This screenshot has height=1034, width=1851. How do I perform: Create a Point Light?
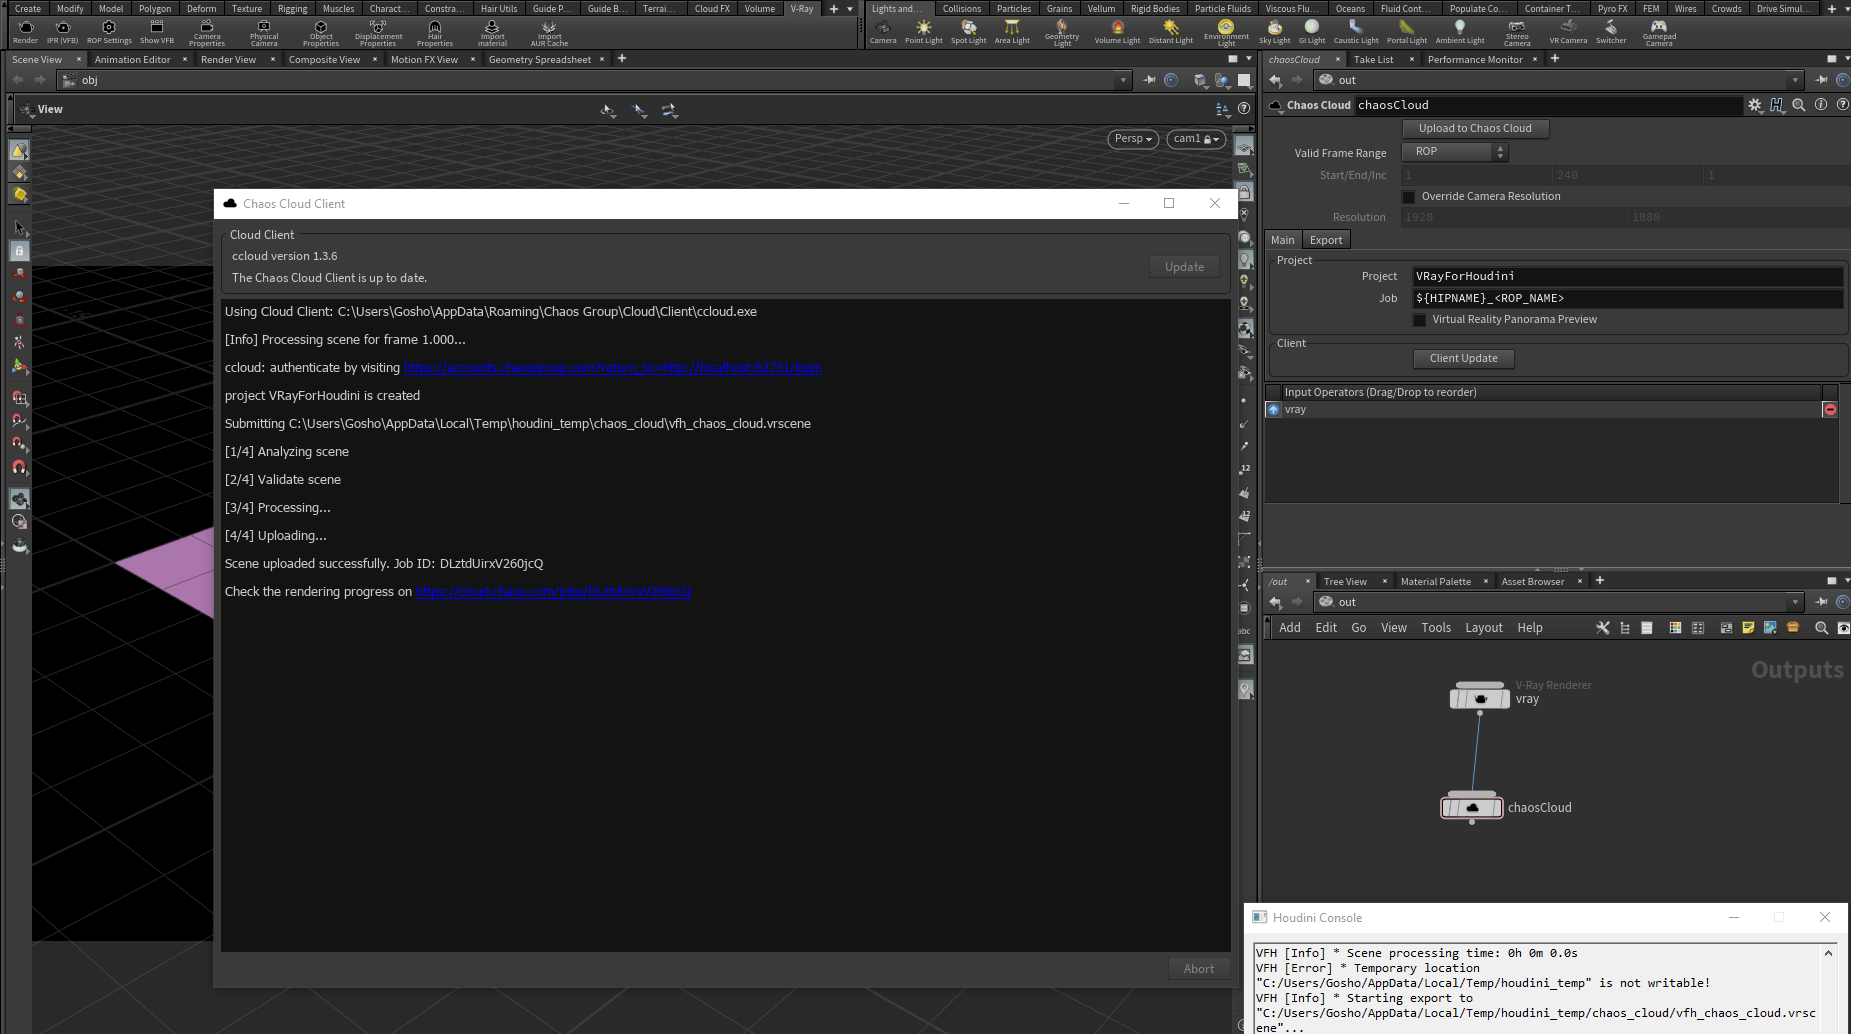pos(923,32)
